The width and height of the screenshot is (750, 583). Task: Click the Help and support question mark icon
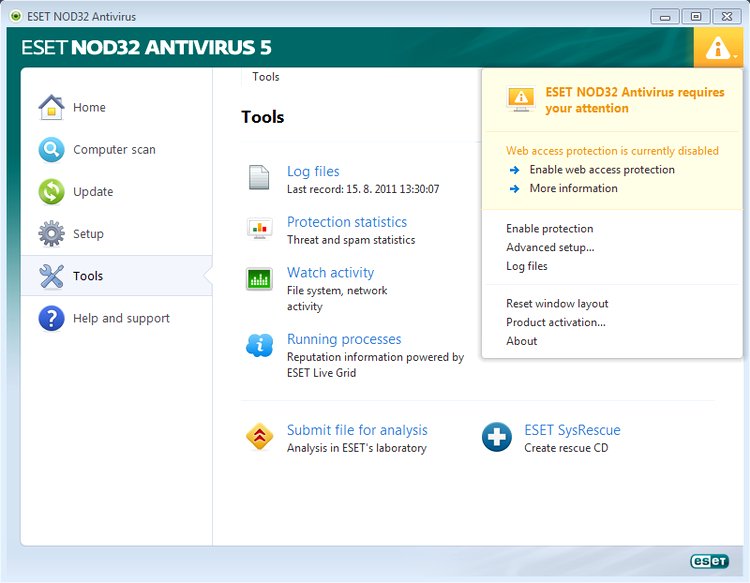coord(52,318)
